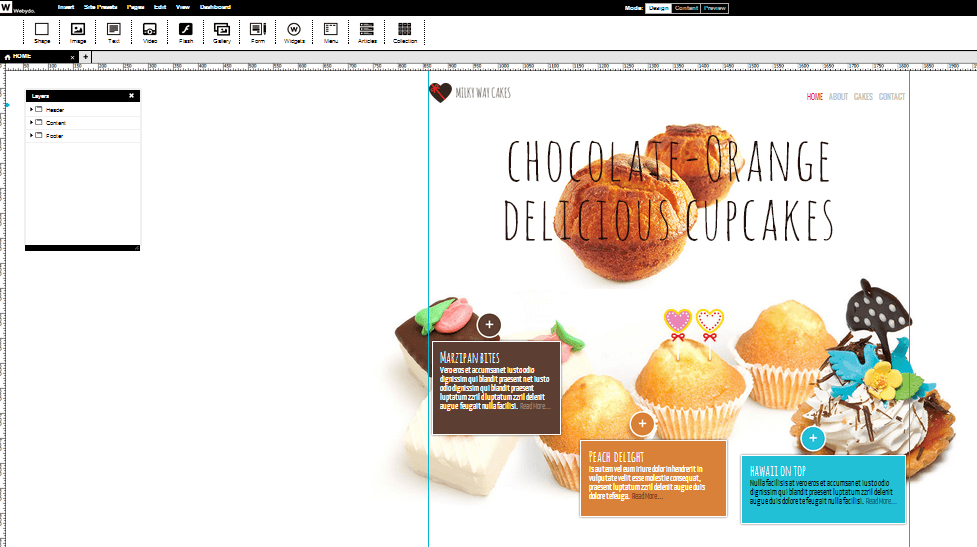Switch to Preview mode
977x547 pixels.
click(x=715, y=8)
